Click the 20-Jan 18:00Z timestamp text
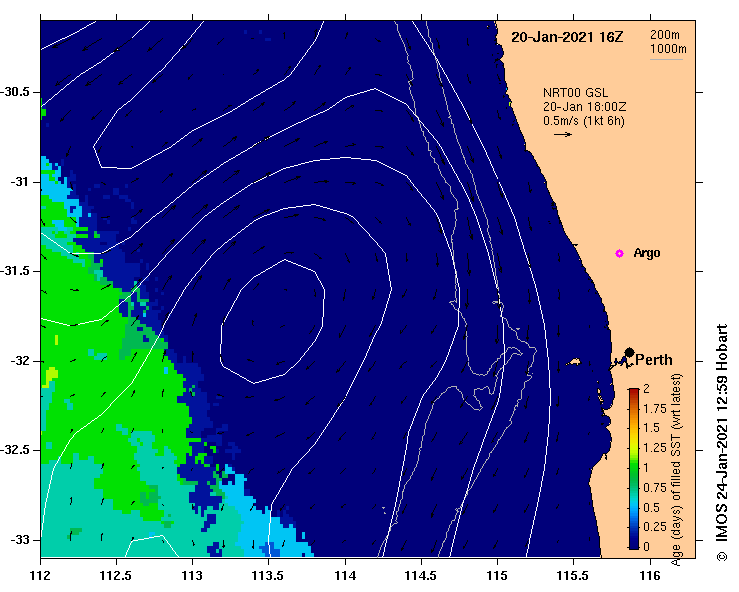The image size is (739, 592). point(584,107)
